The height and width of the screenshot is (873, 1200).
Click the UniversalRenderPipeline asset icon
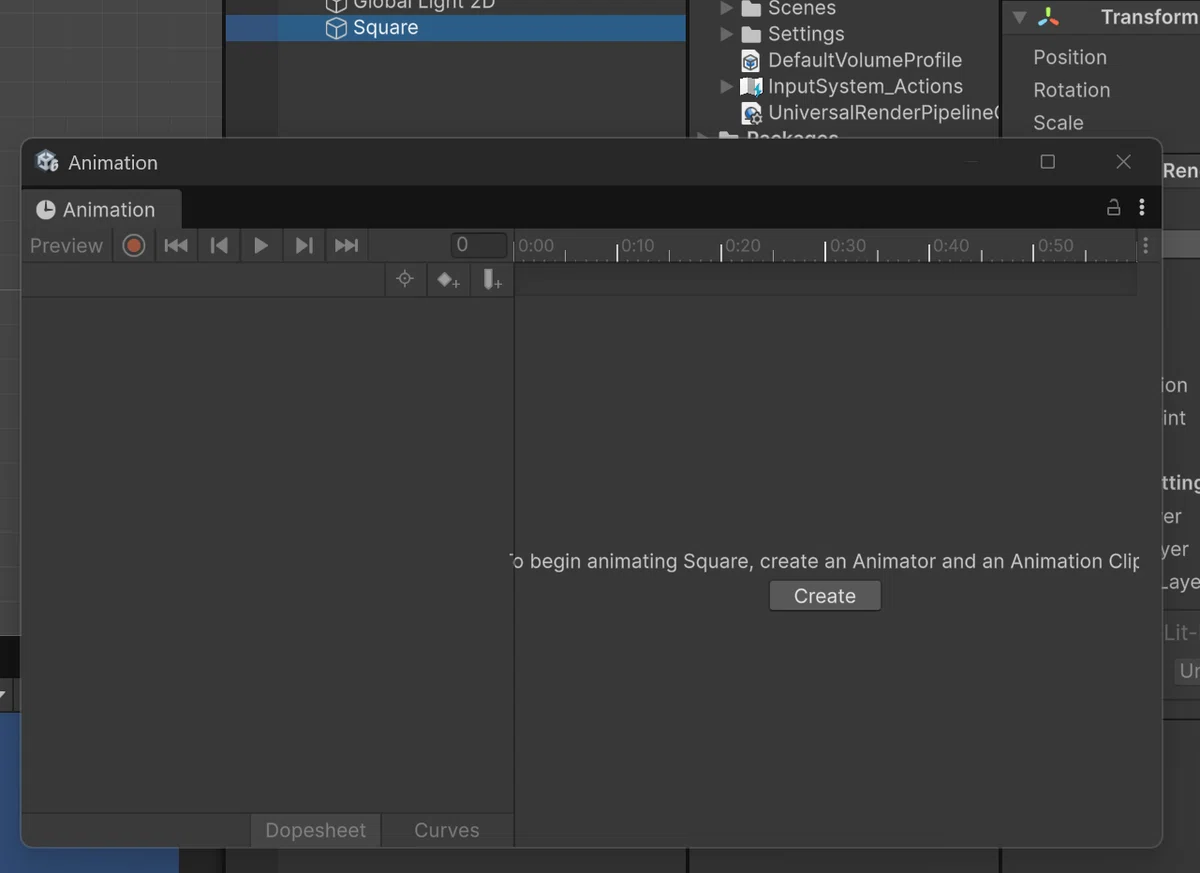pyautogui.click(x=752, y=114)
